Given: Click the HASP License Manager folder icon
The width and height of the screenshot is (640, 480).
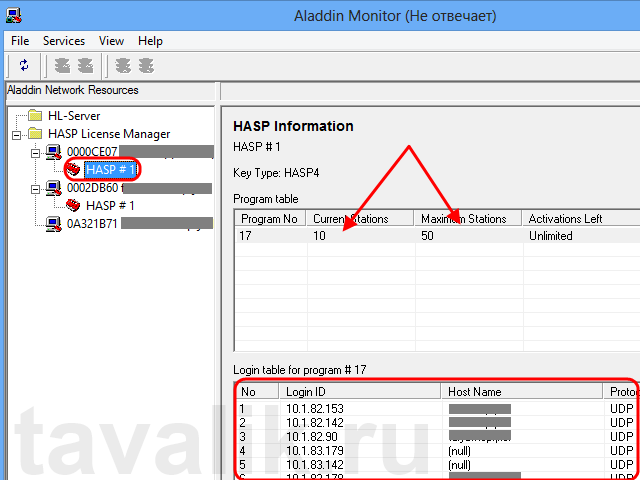Looking at the screenshot, I should (x=36, y=134).
